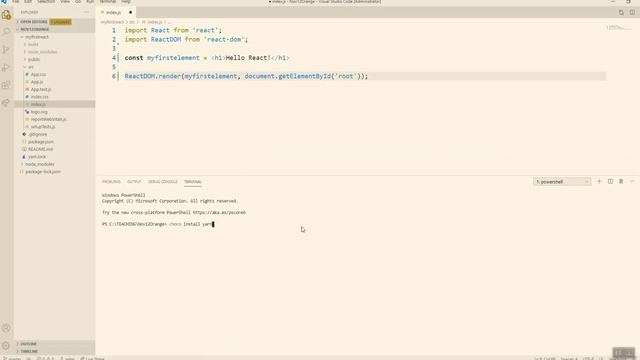Image resolution: width=640 pixels, height=360 pixels.
Task: Open README.md in the file tree
Action: [40, 149]
